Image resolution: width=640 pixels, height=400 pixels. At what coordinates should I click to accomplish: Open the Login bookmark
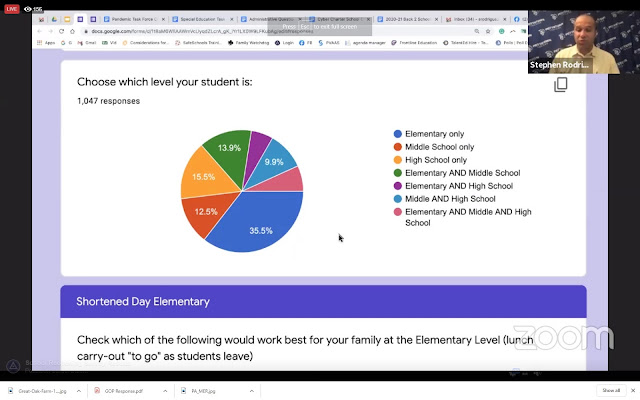pos(284,42)
